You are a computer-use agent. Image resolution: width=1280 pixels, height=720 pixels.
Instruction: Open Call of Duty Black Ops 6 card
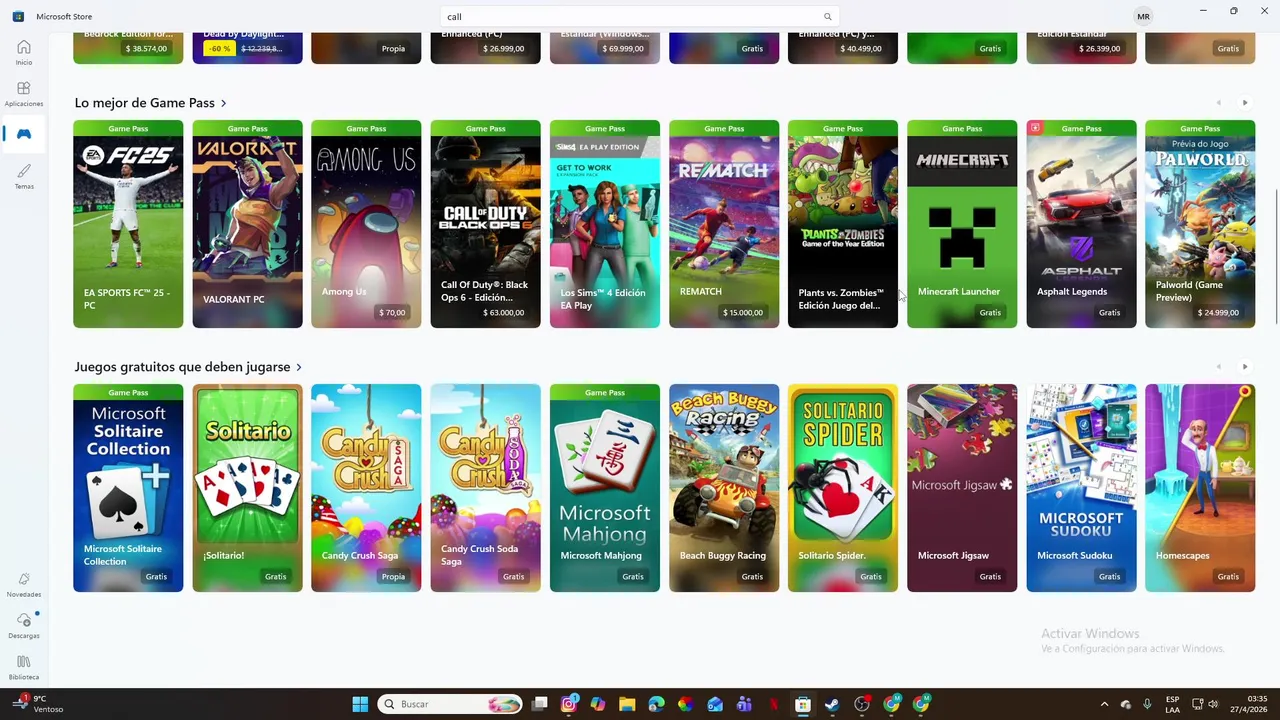(x=485, y=224)
